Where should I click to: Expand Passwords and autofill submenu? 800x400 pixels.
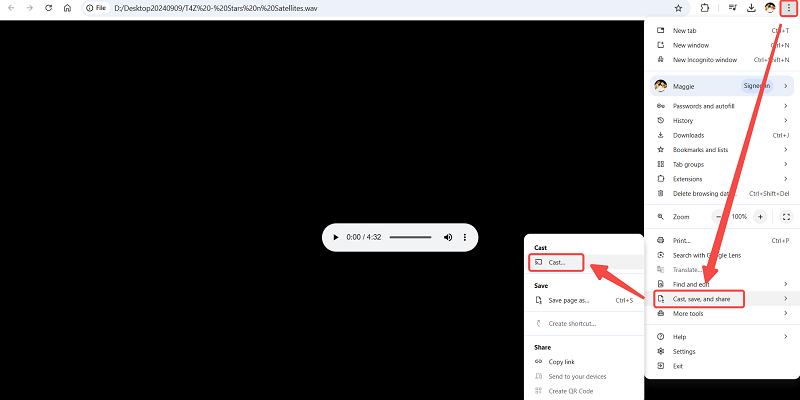pos(722,106)
